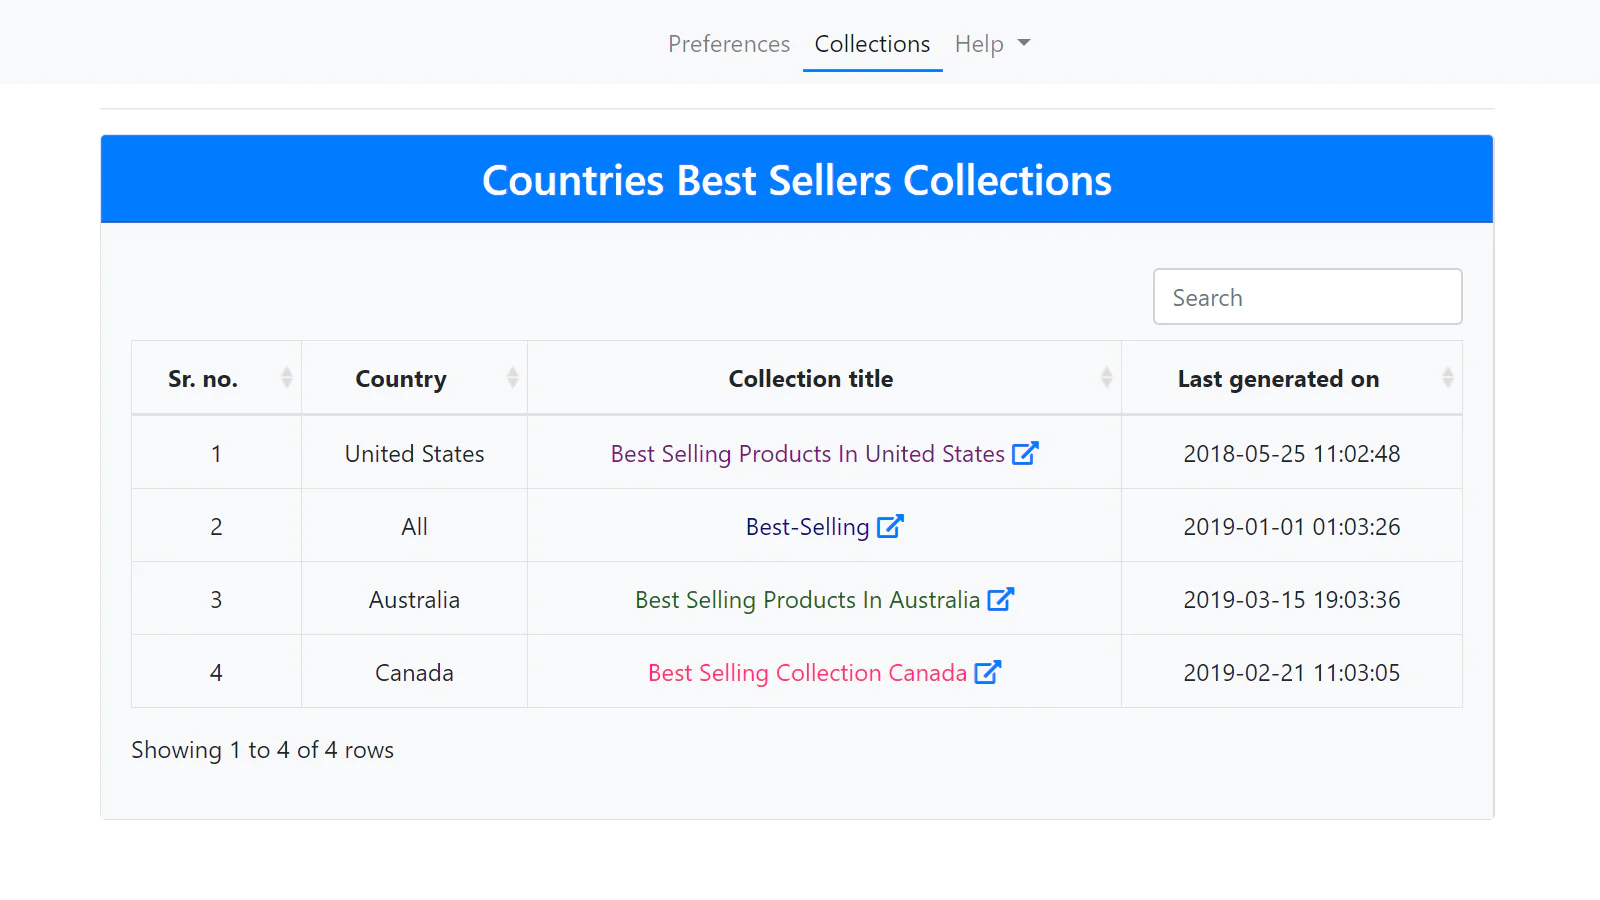This screenshot has width=1600, height=900.
Task: Open Best Selling Products In United States link
Action: 807,454
